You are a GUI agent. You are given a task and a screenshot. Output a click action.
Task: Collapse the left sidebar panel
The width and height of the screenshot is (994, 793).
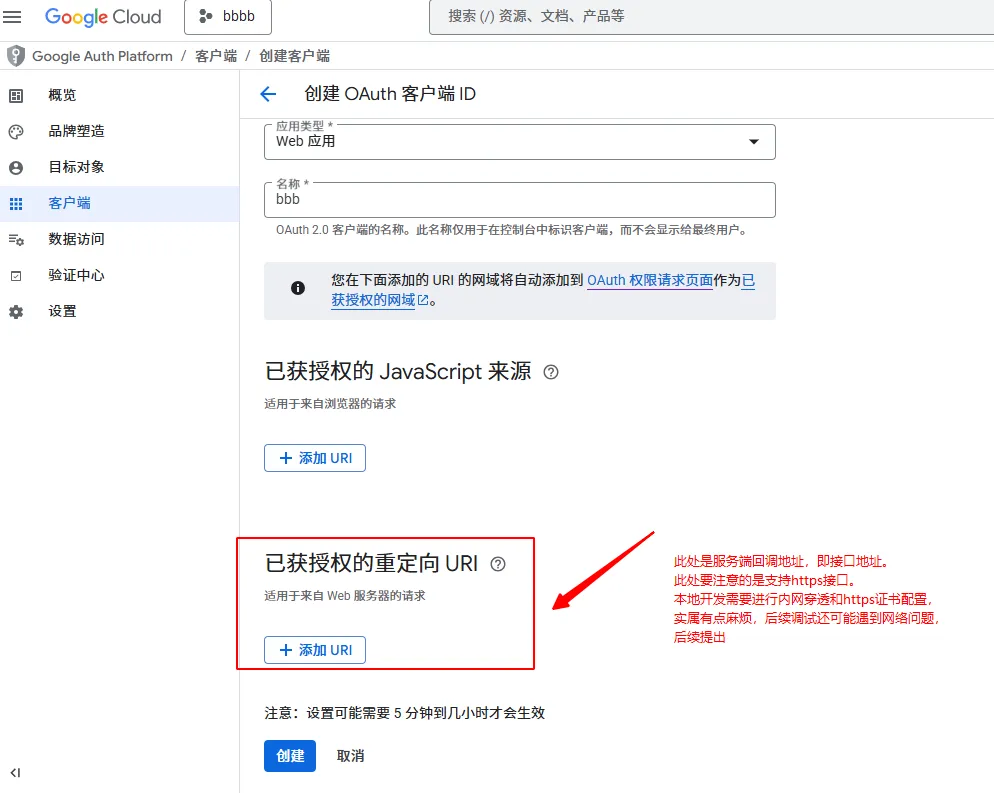[x=16, y=772]
